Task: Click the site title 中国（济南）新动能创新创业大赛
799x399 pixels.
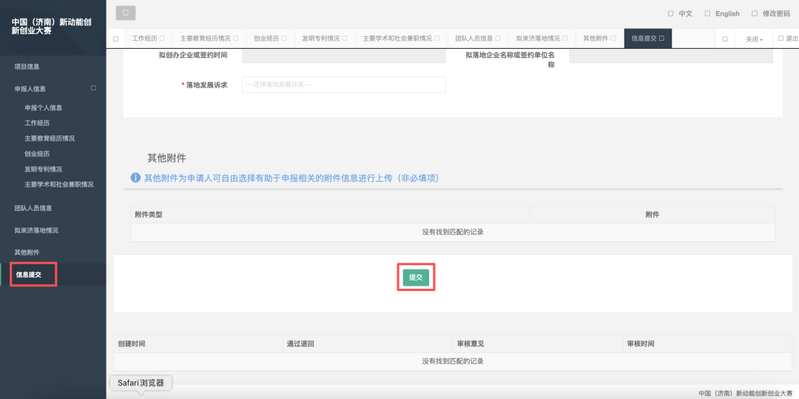Action: (51, 26)
